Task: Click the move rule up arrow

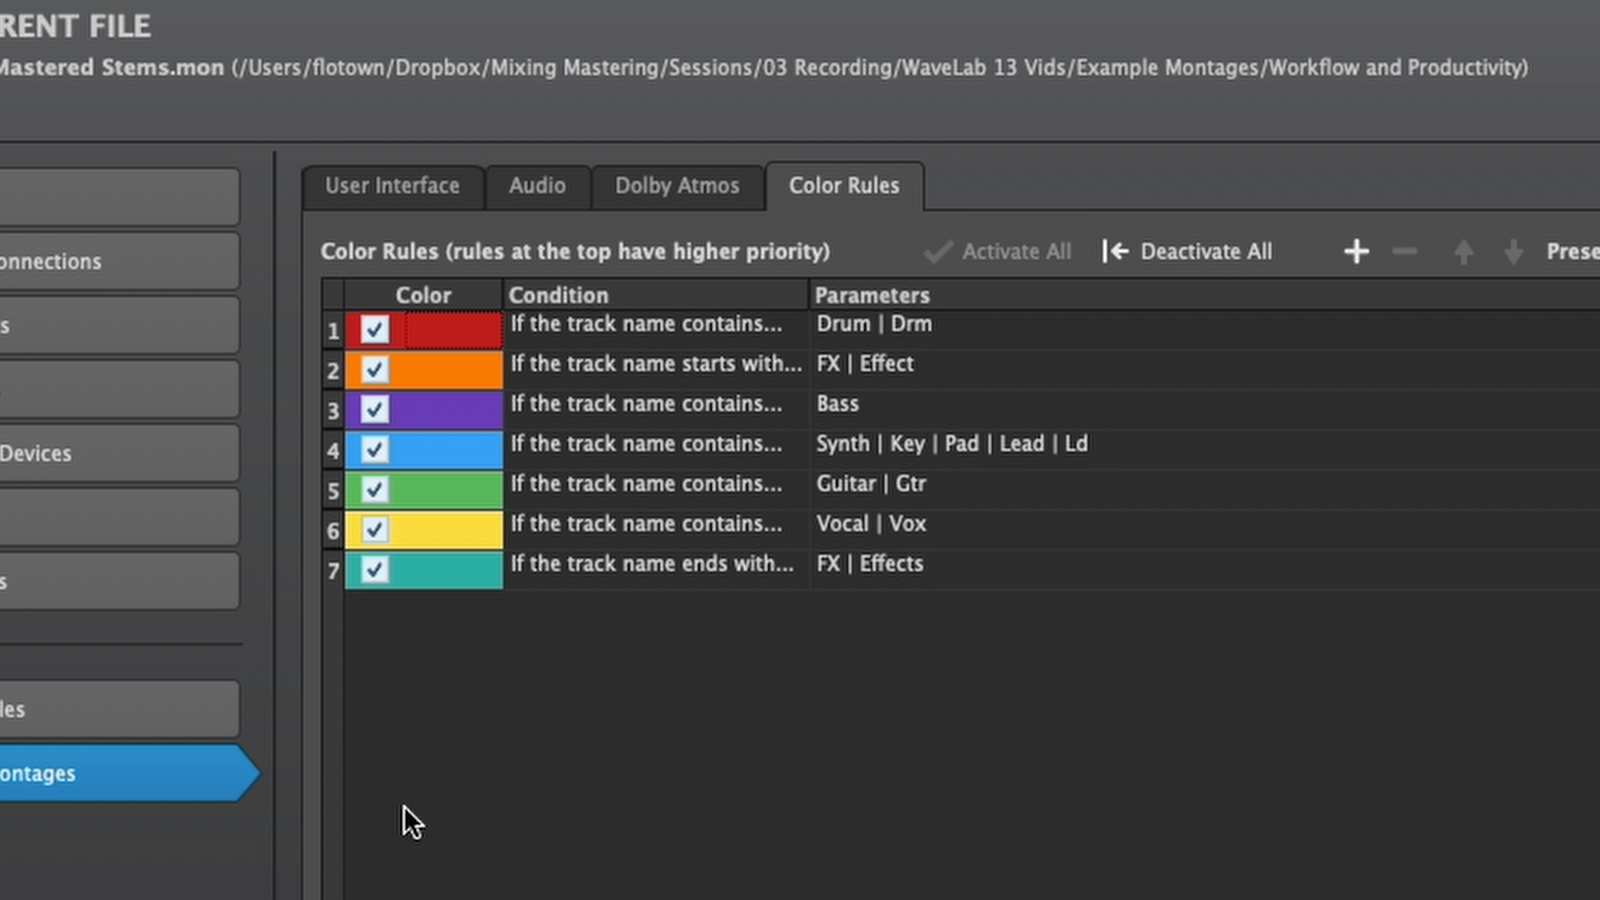Action: (1463, 252)
